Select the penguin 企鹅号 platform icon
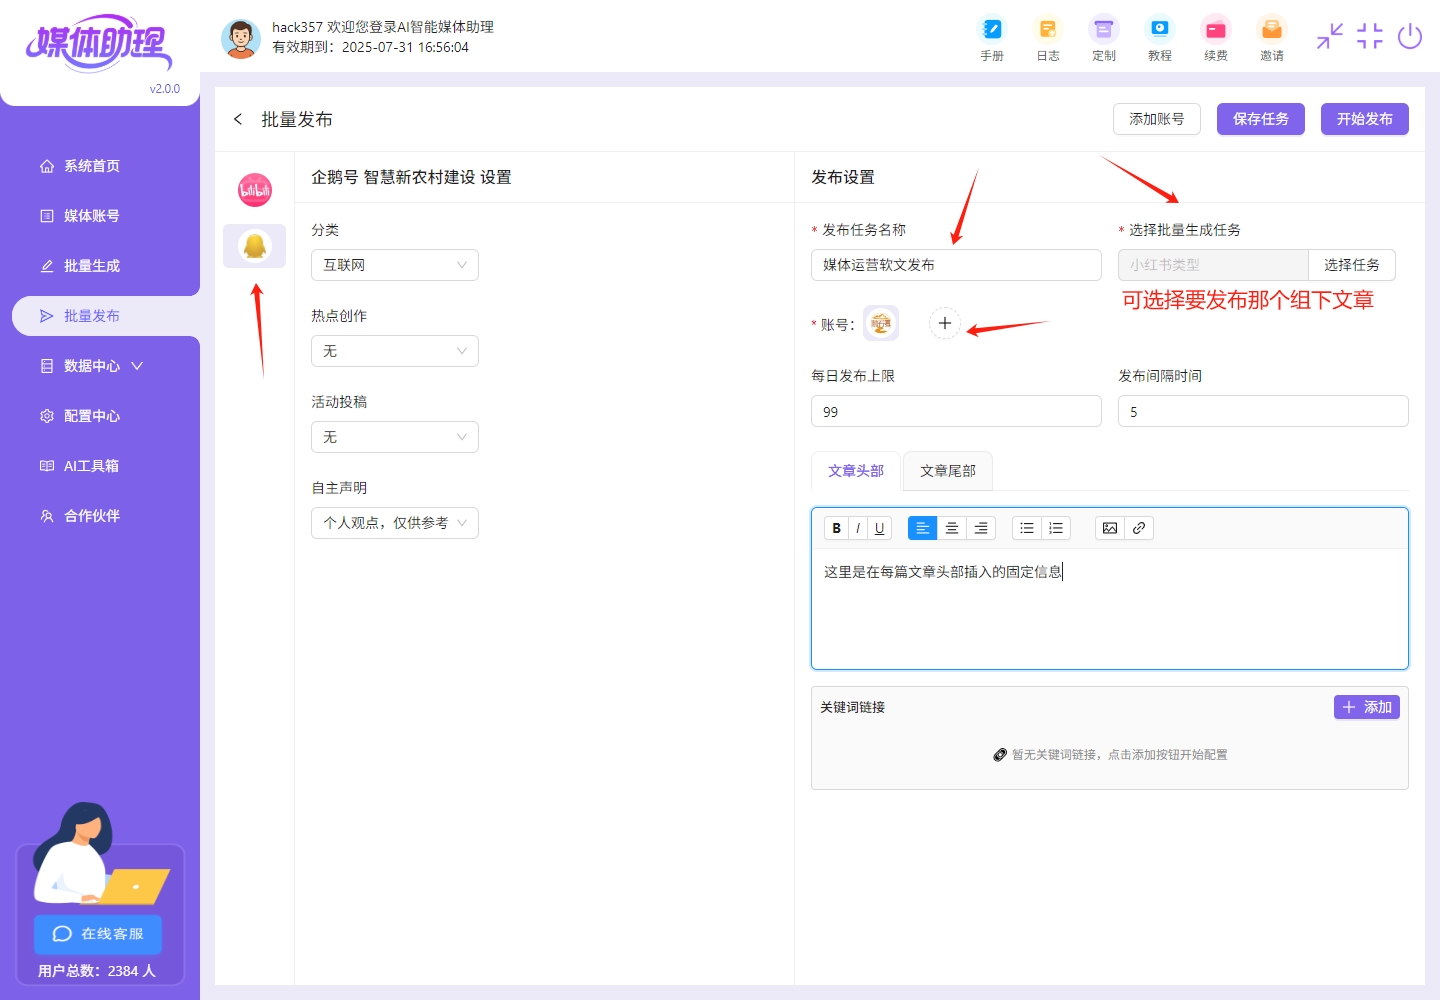Image resolution: width=1440 pixels, height=1000 pixels. coord(255,246)
